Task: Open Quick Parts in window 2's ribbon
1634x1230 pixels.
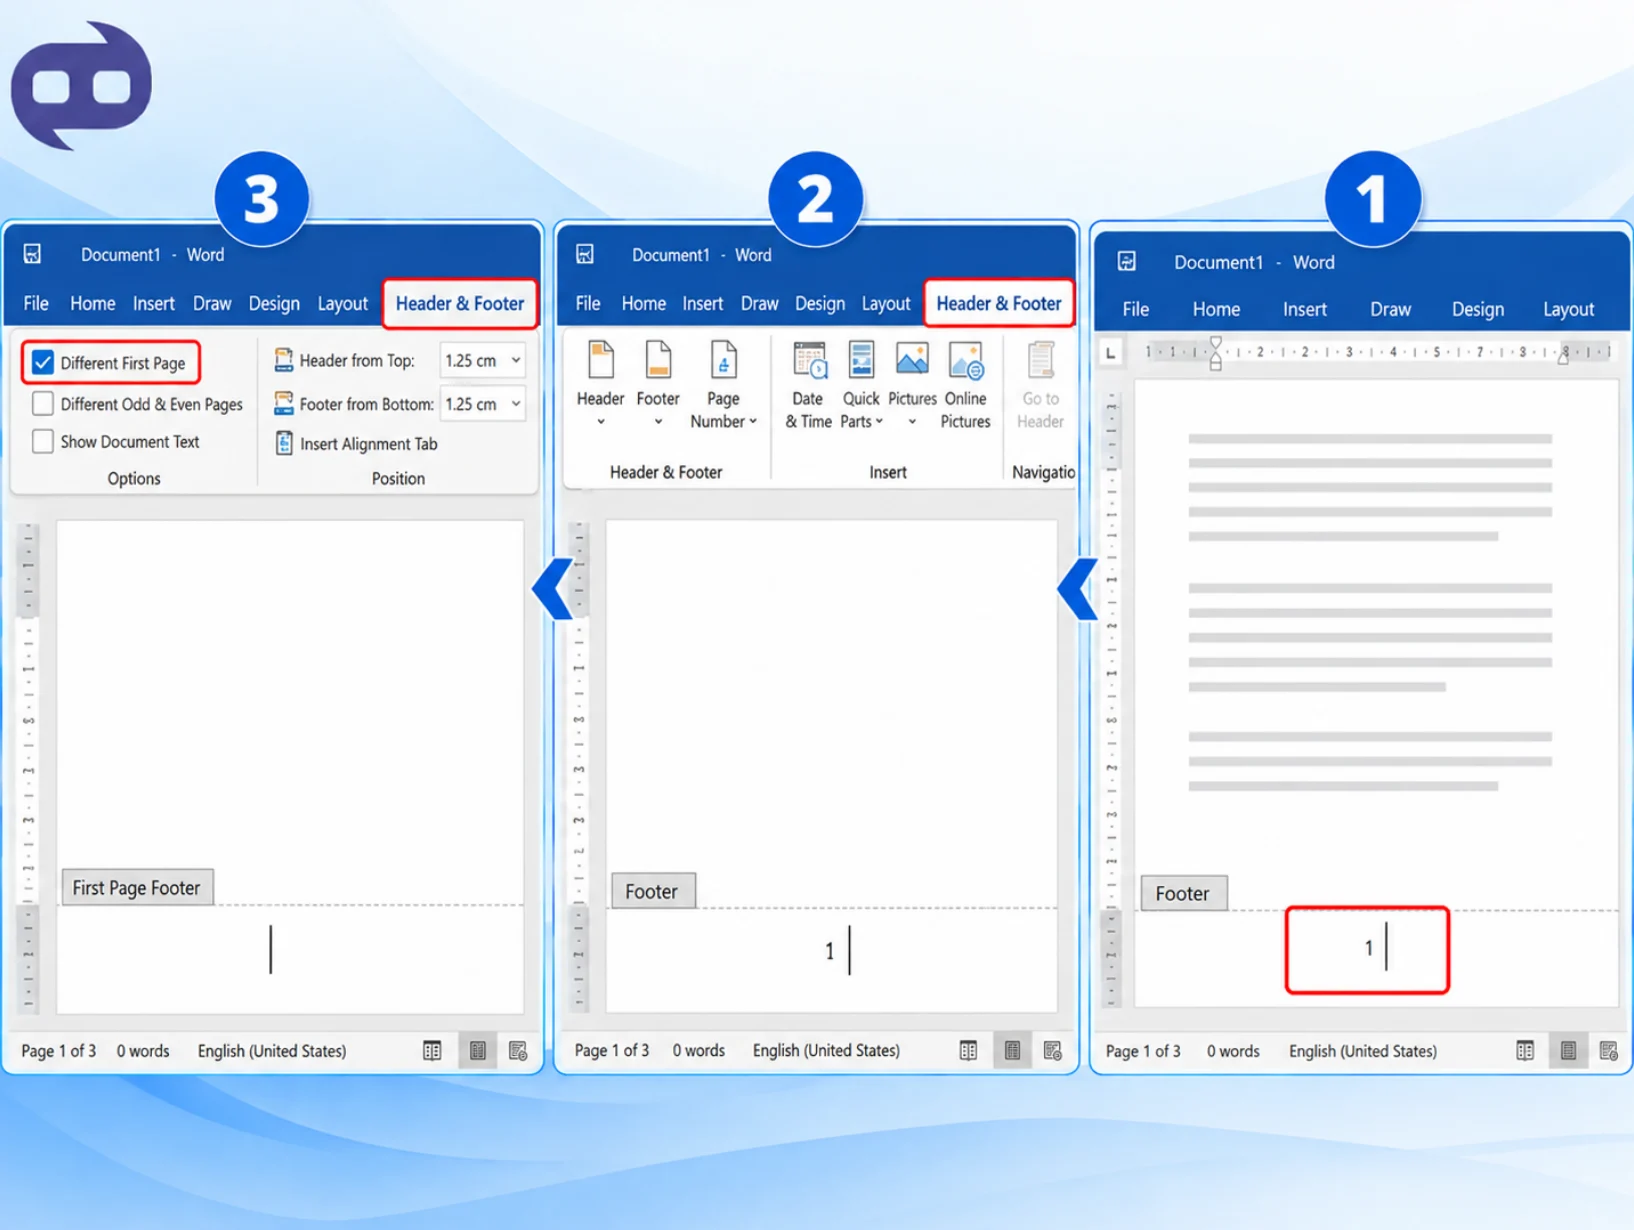Action: point(861,386)
